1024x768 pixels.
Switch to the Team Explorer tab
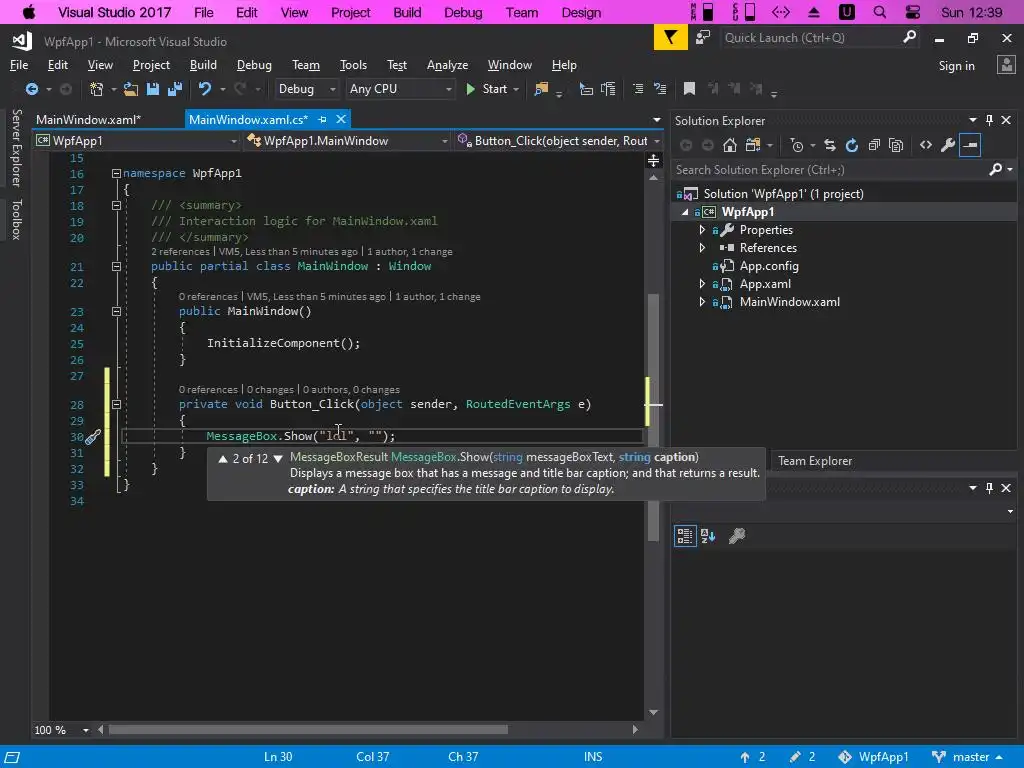(815, 460)
